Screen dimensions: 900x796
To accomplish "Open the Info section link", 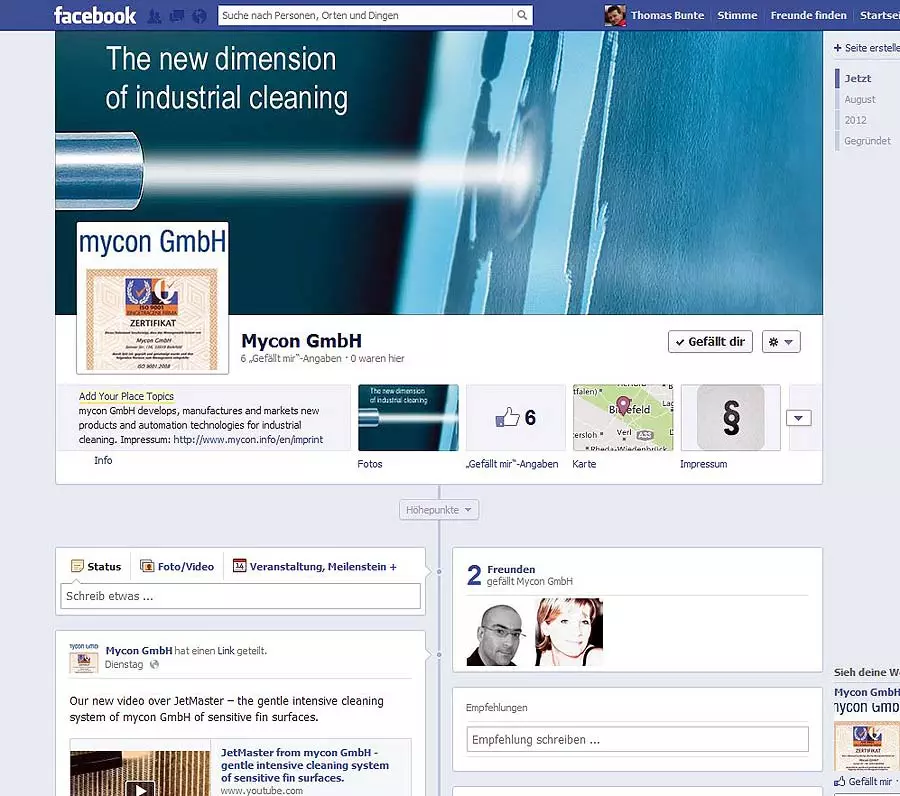I will point(103,460).
